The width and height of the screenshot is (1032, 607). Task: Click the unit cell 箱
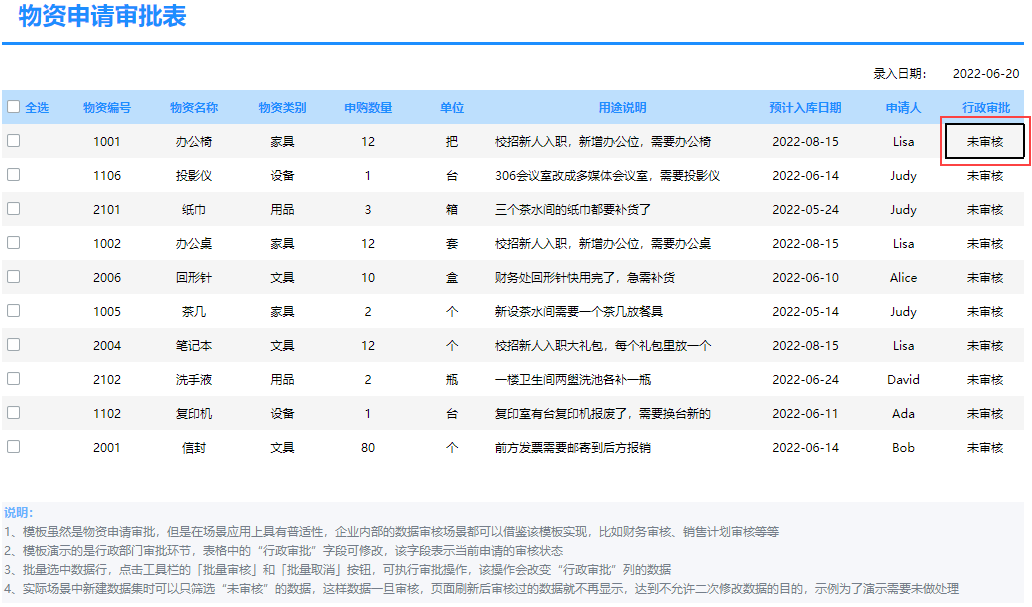[452, 209]
